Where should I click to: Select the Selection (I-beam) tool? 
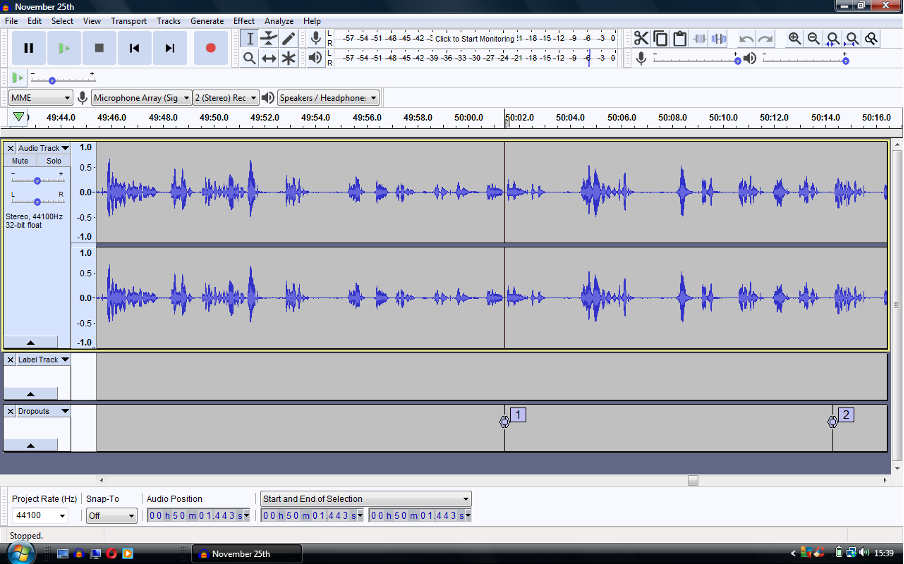point(250,39)
